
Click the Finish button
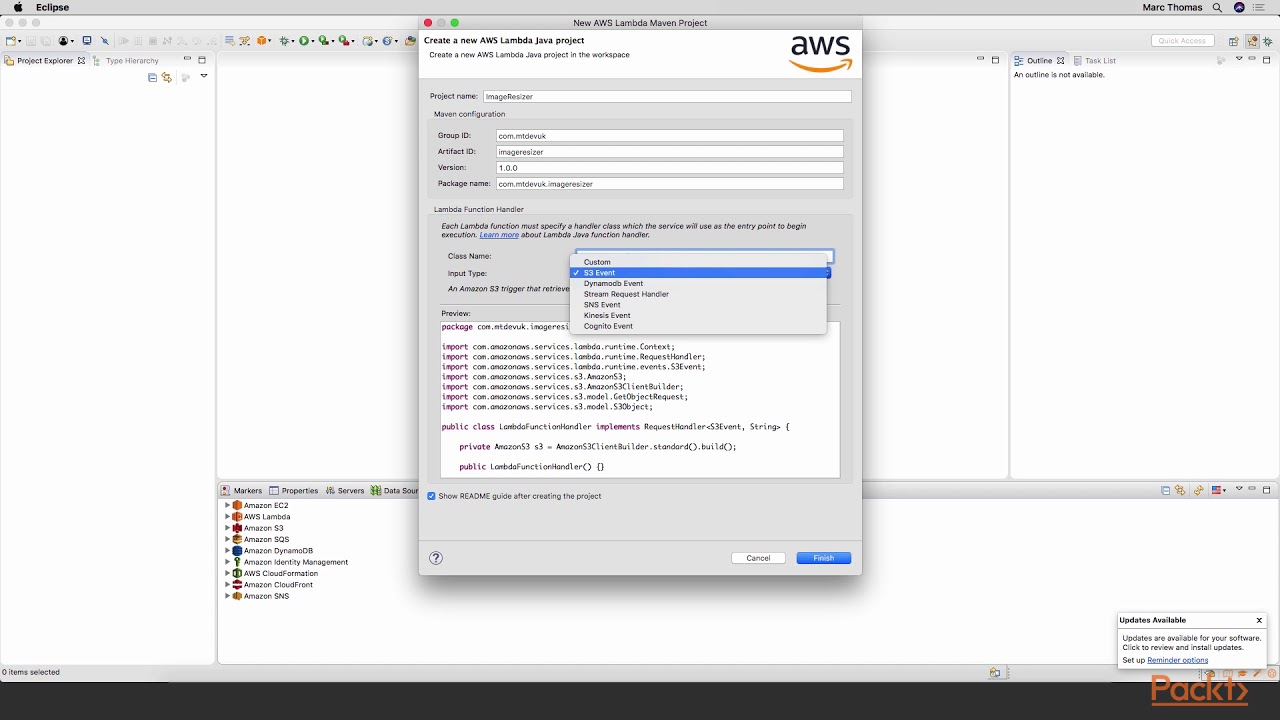824,558
